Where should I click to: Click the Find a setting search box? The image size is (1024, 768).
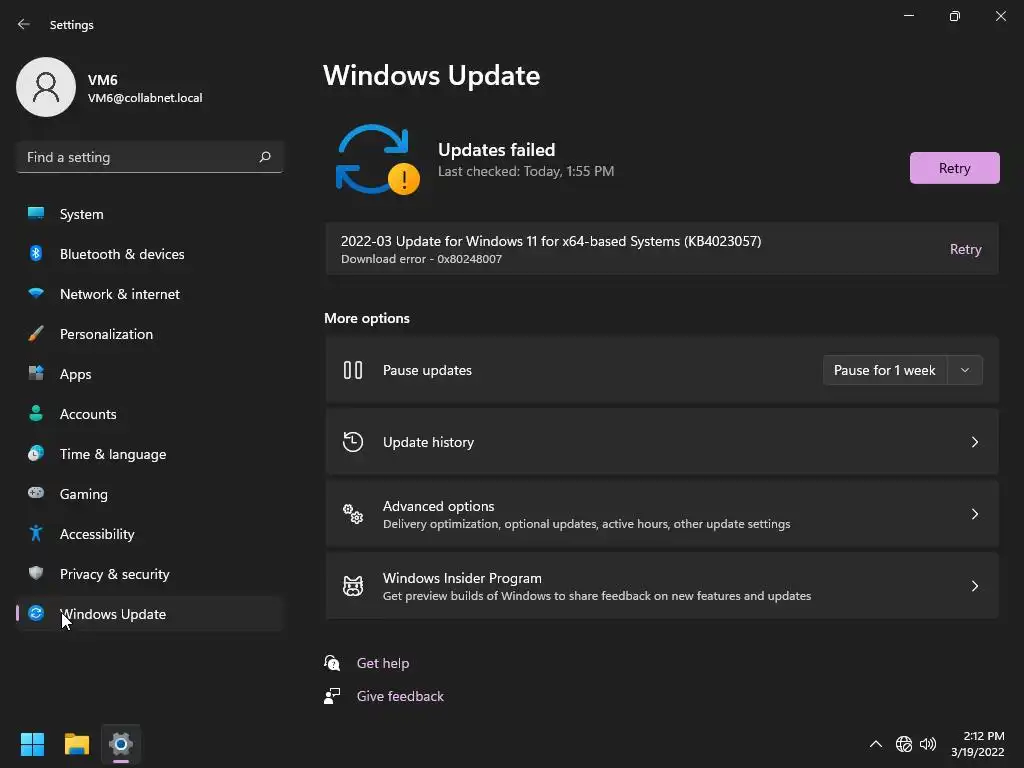pos(138,157)
